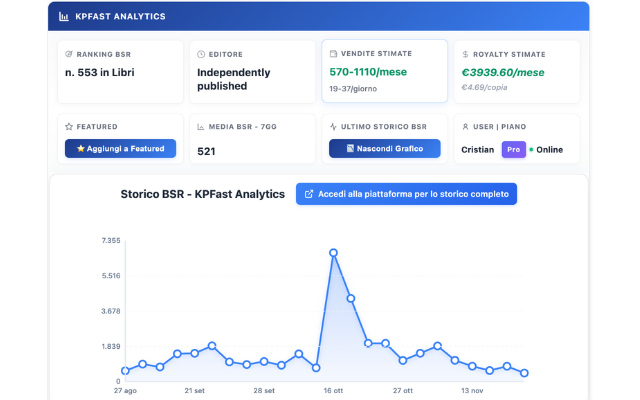This screenshot has height=400, width=640.
Task: Click the Ultimo Storico BSR pulse icon
Action: coord(333,127)
